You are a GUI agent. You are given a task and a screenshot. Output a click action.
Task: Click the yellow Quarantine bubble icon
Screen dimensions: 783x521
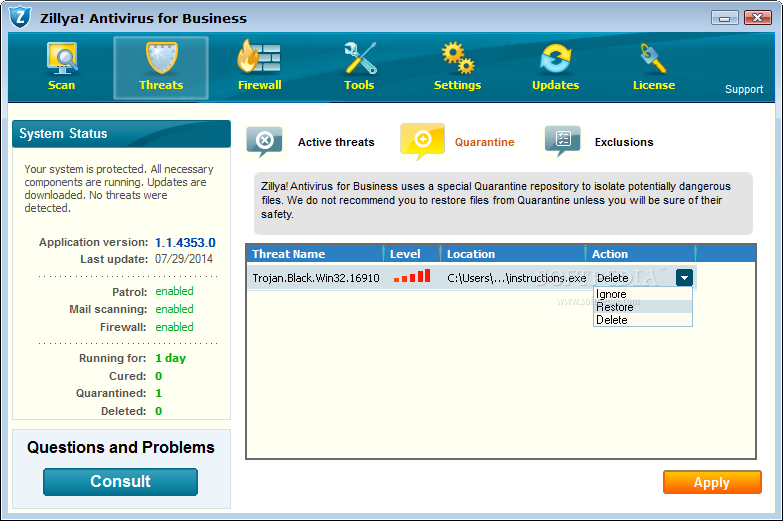pos(422,142)
